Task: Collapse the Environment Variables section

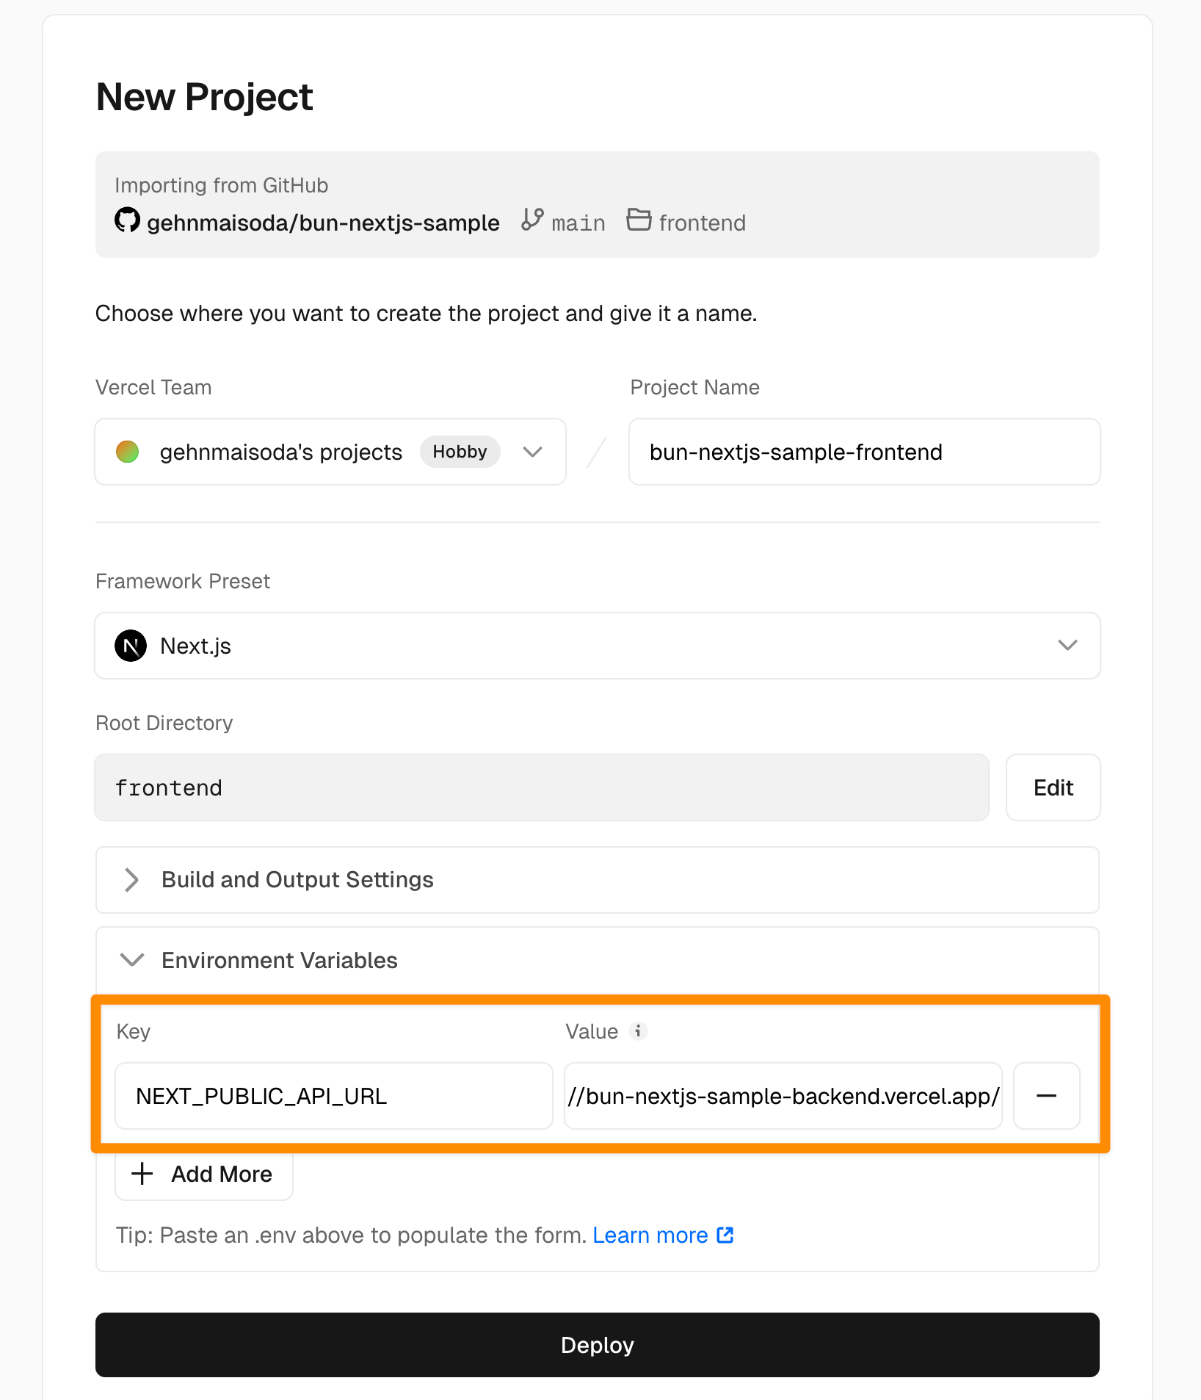Action: tap(132, 960)
